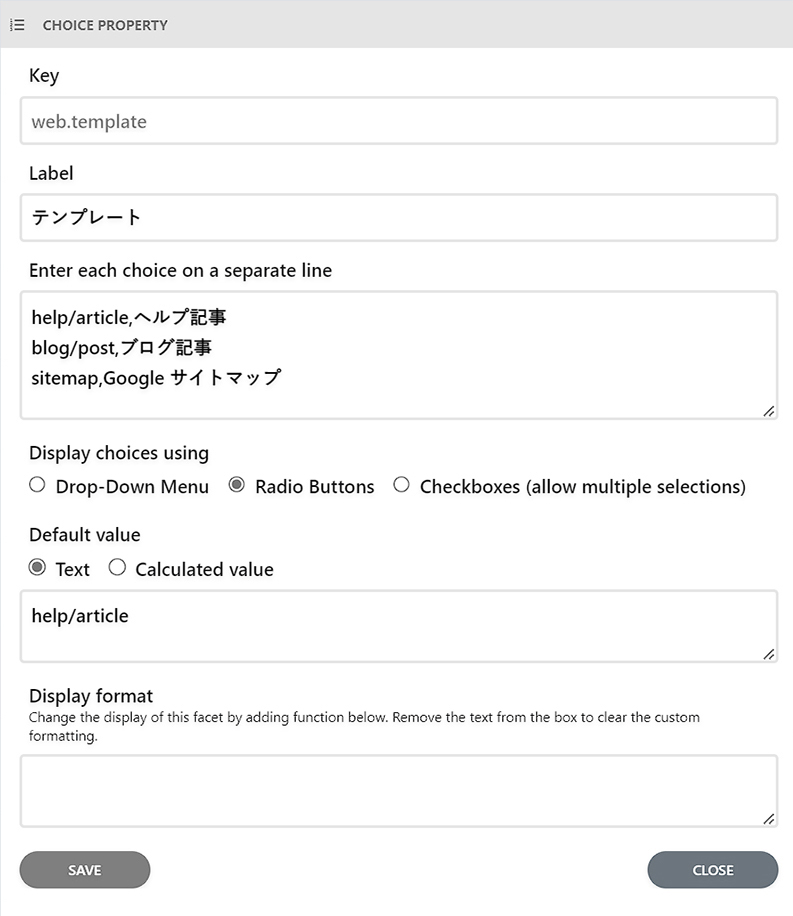This screenshot has height=916, width=793.
Task: Click the blog/post,ブログ記事 choice line
Action: click(122, 348)
